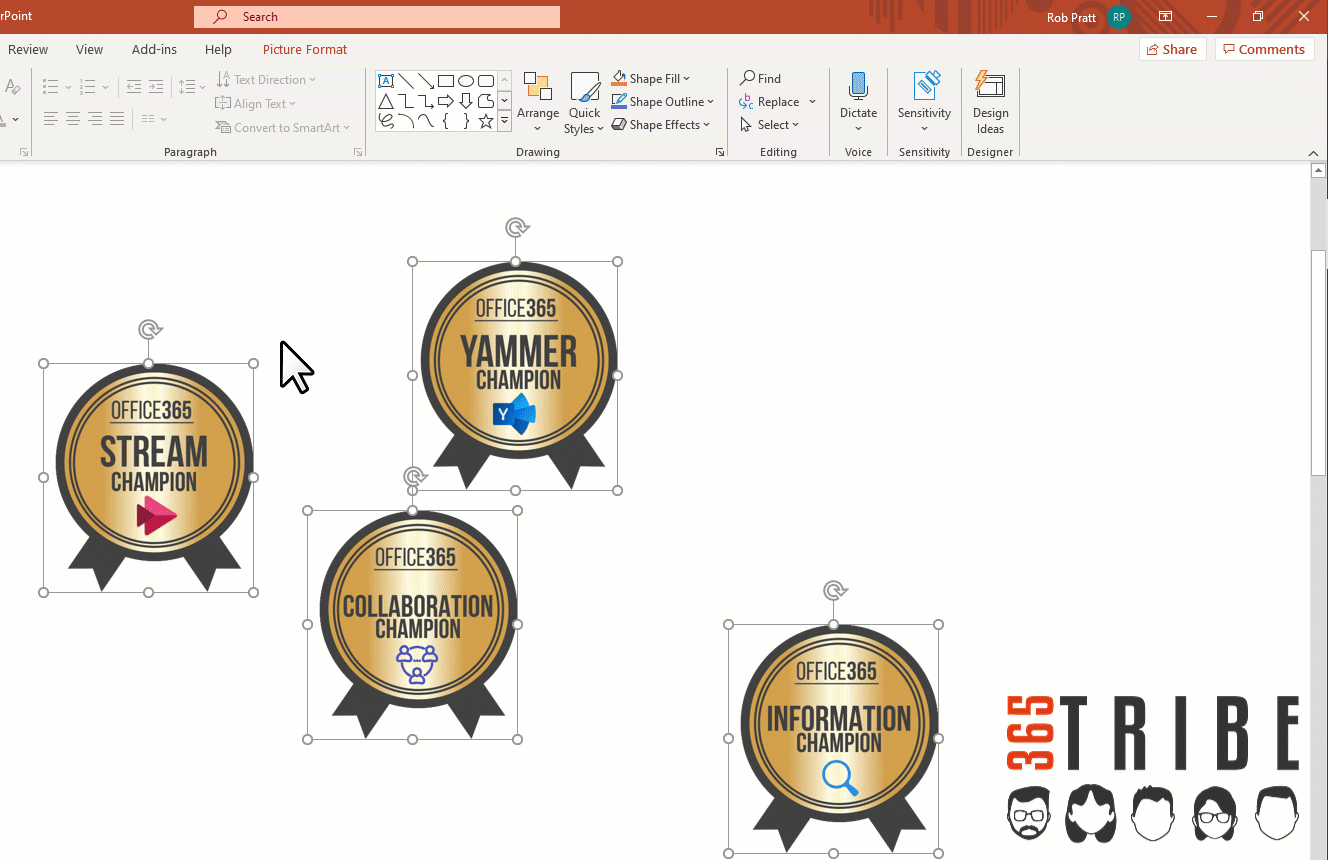
Task: Open Shape Fill color options
Action: coord(653,78)
